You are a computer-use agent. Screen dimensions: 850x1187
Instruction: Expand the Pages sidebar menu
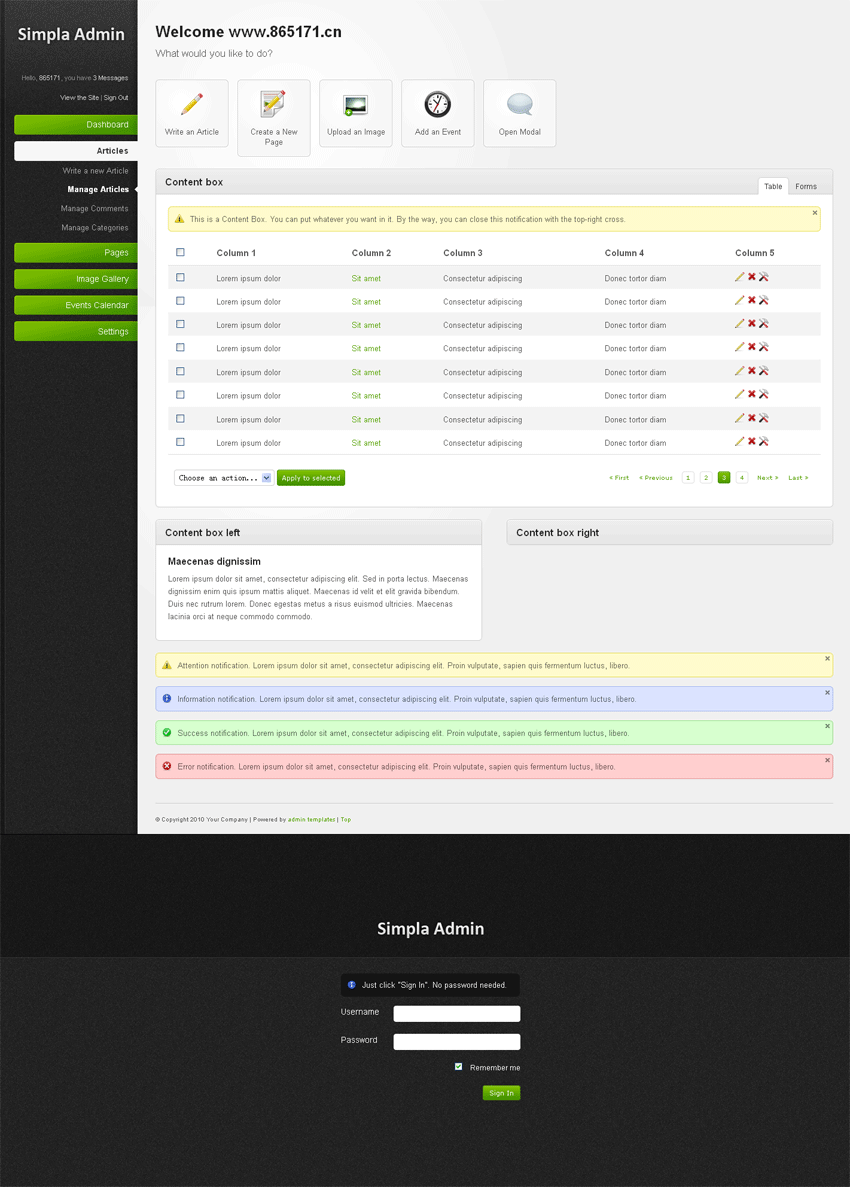76,253
